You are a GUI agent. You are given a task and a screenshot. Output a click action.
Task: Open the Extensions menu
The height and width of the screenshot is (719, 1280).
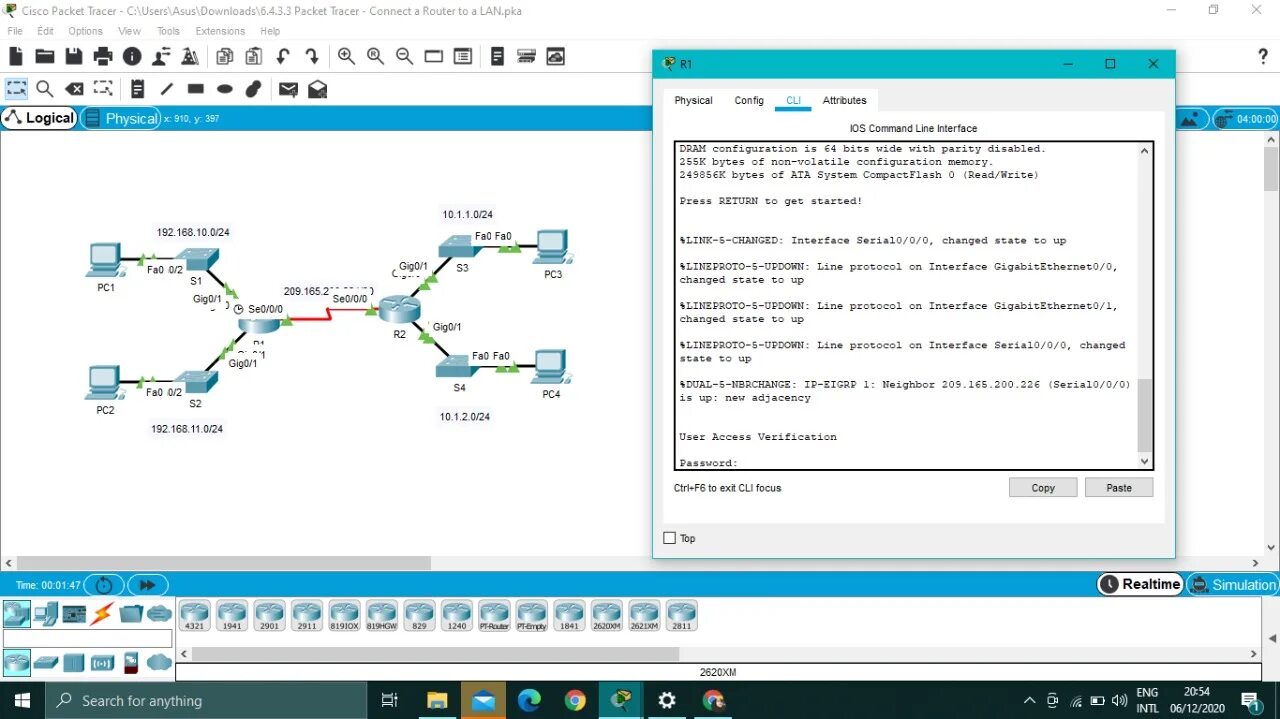click(220, 31)
